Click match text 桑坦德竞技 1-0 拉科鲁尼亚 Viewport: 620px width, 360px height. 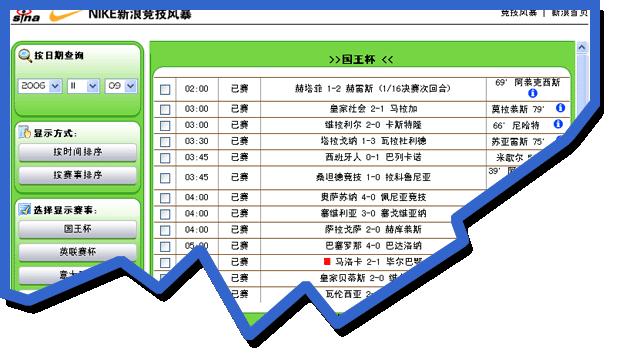373,177
